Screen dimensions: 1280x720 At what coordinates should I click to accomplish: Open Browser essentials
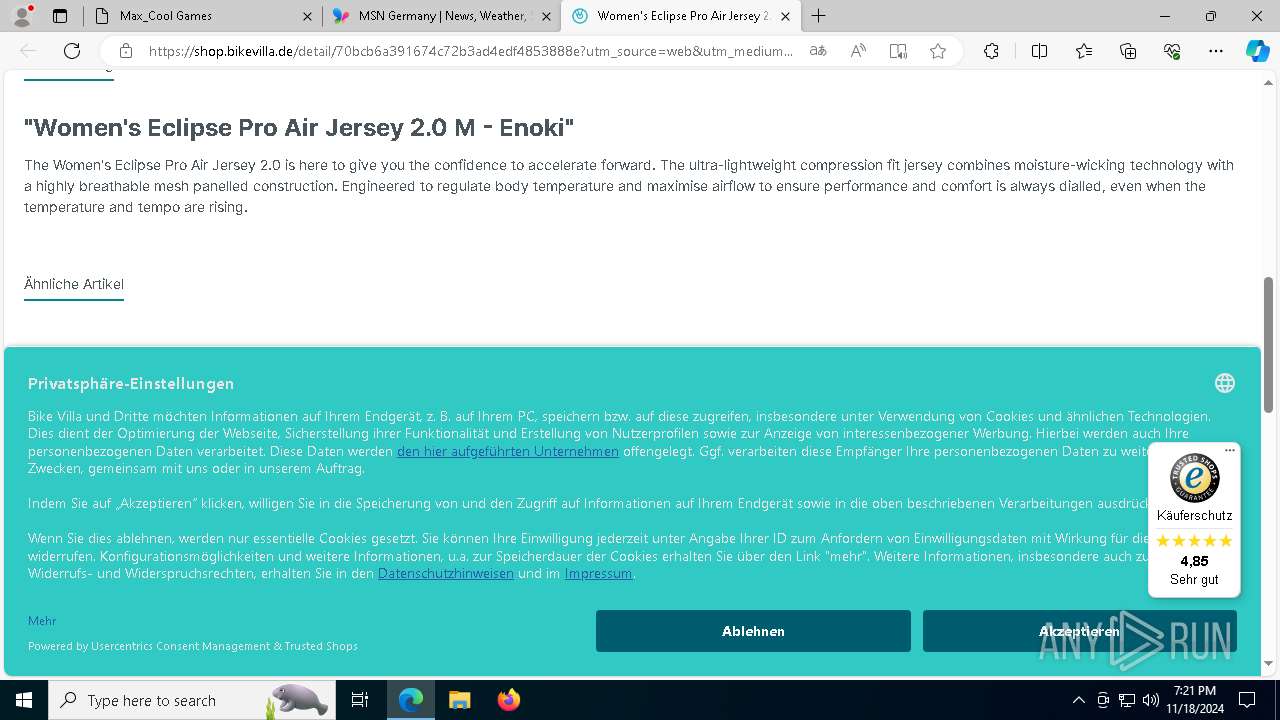[1172, 51]
